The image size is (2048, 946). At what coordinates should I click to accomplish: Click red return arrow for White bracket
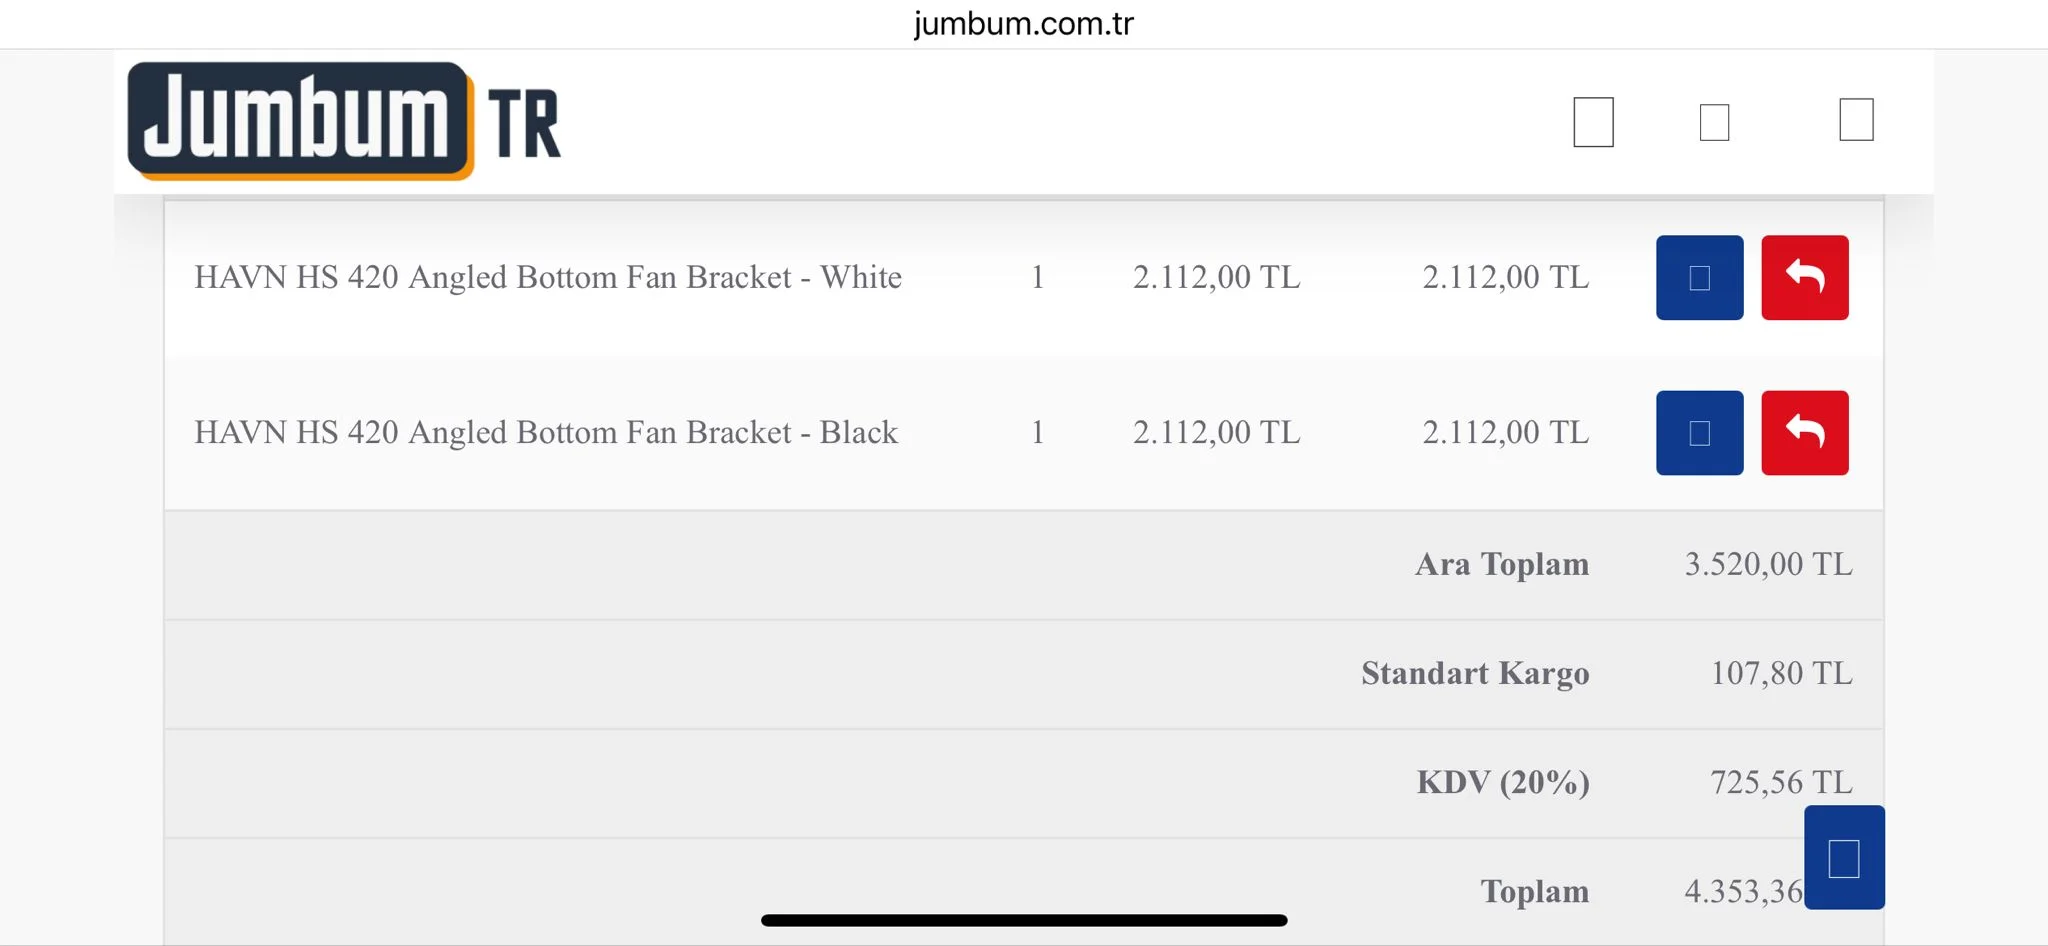[x=1804, y=278]
